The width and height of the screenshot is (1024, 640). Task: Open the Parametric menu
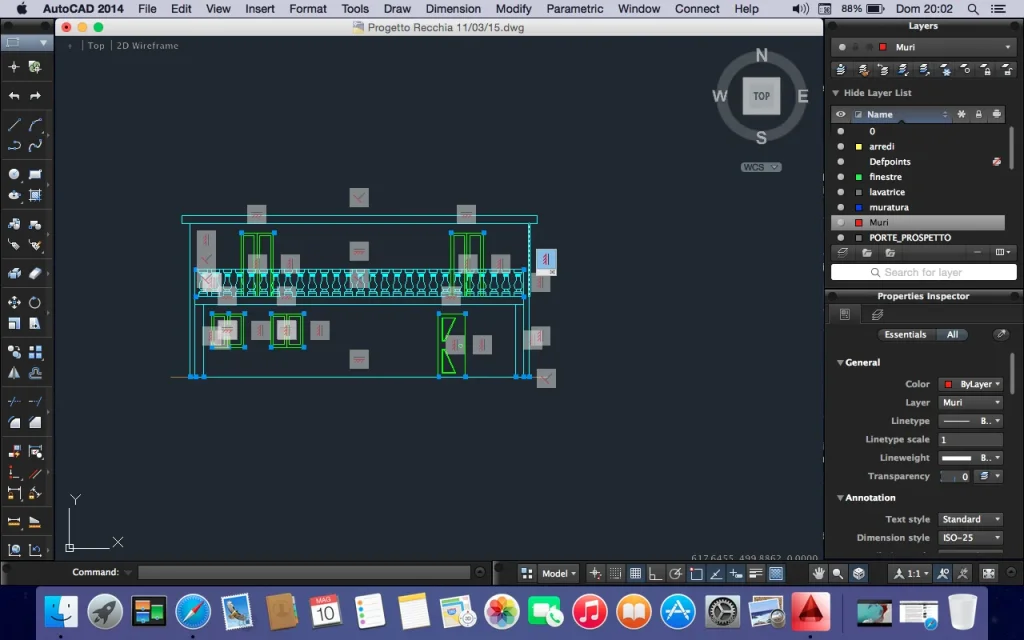pyautogui.click(x=575, y=9)
